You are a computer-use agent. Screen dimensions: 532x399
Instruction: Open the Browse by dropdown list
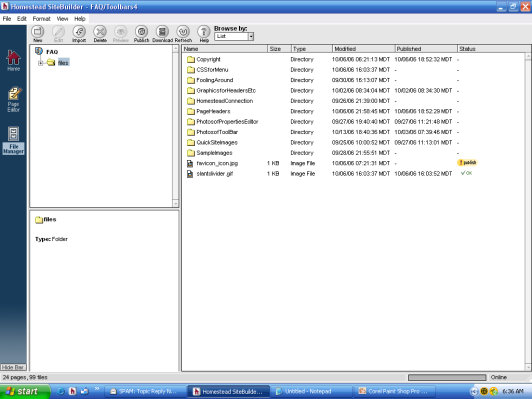[251, 36]
